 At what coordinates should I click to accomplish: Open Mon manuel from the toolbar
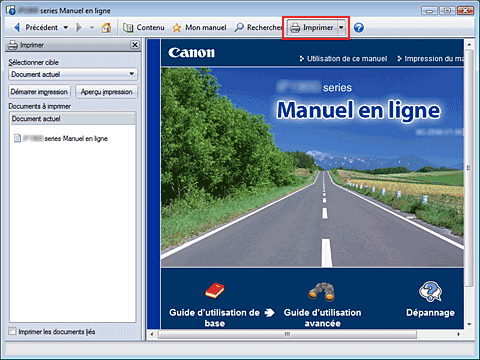tap(199, 28)
